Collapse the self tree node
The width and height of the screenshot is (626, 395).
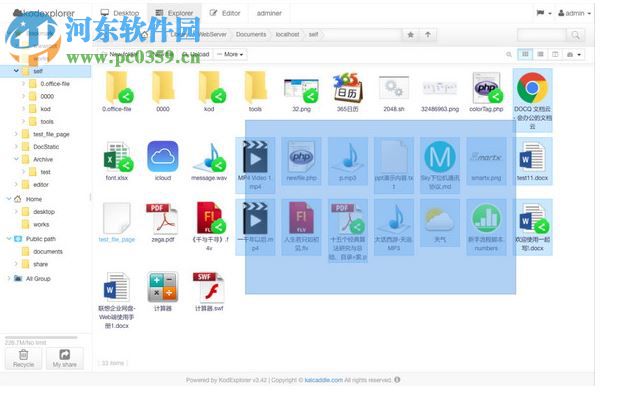16,71
